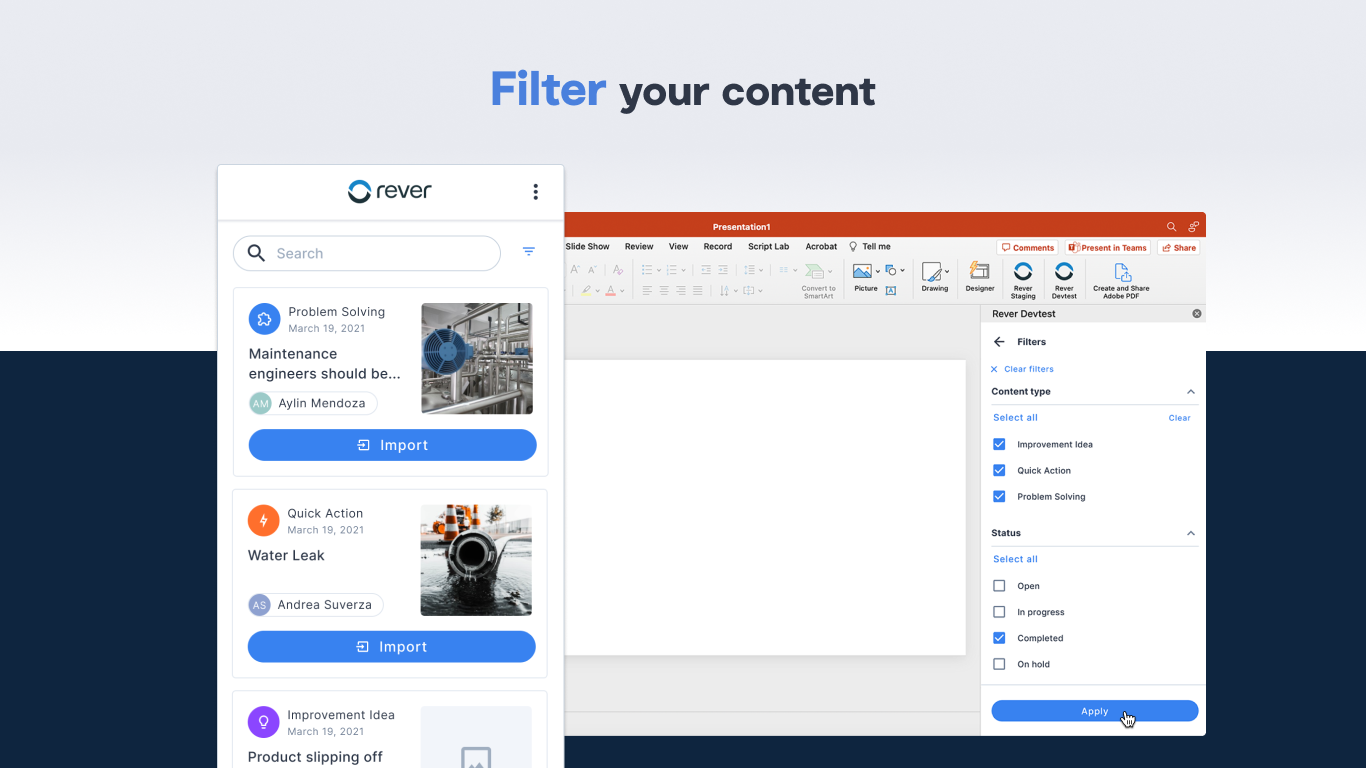Image resolution: width=1366 pixels, height=768 pixels.
Task: Open the Designer tool in the ribbon
Action: (x=980, y=277)
